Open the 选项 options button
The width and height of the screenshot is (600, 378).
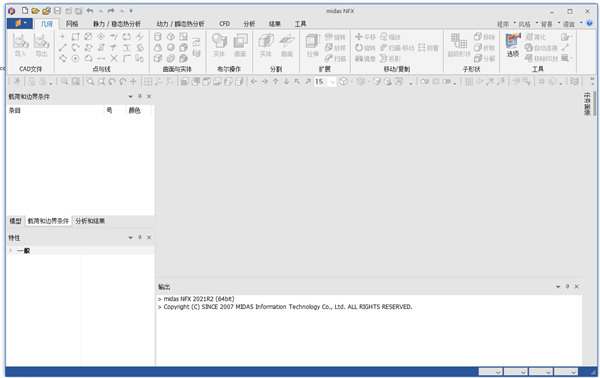[x=513, y=45]
